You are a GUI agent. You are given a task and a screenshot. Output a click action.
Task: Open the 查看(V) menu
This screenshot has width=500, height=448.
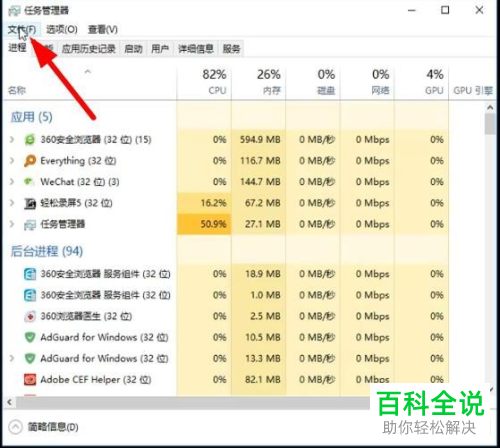[x=103, y=30]
